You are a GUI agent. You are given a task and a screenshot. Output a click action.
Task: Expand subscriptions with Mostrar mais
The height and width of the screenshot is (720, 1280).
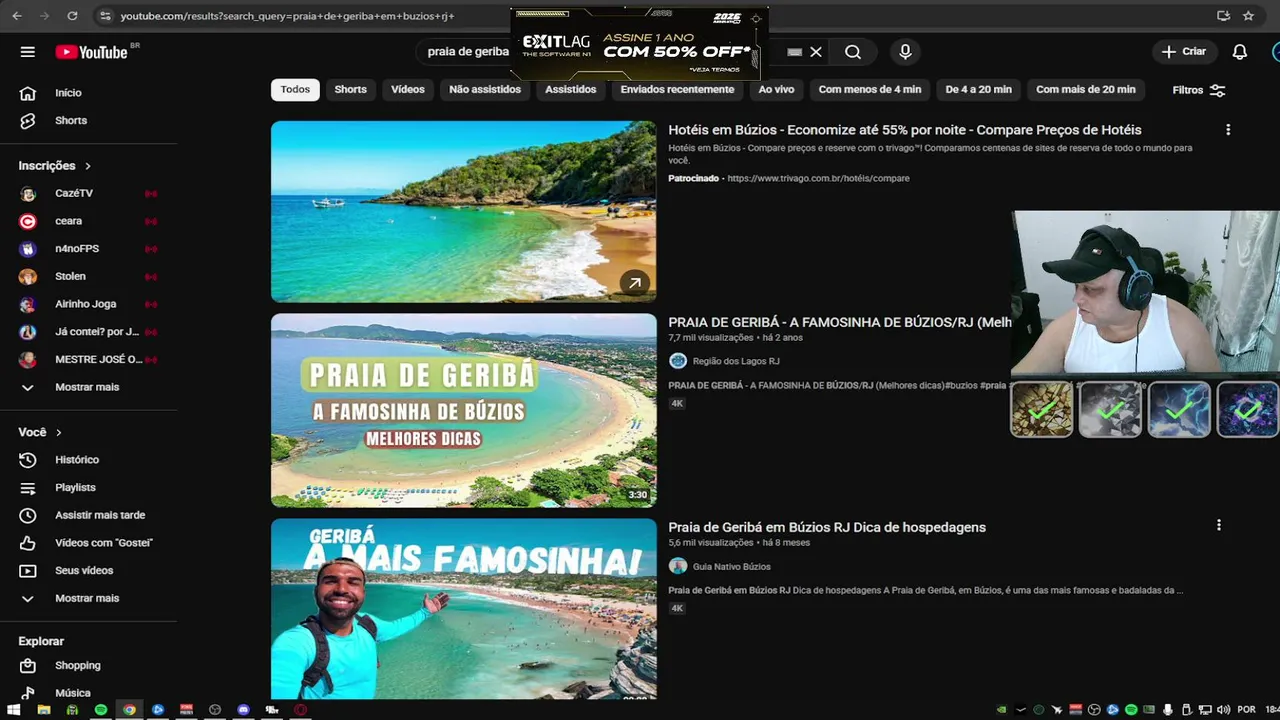[87, 387]
